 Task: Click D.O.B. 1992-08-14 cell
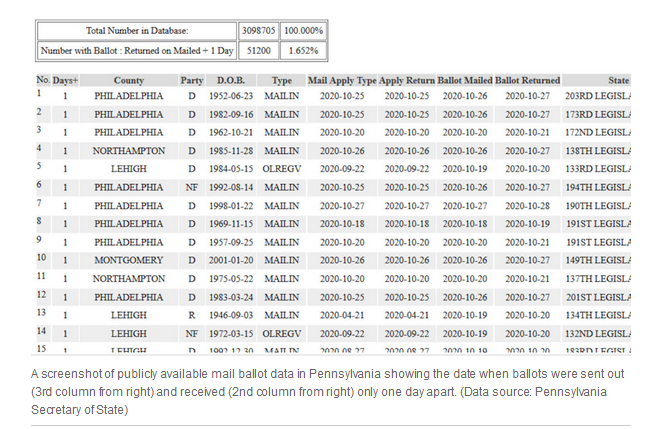[x=231, y=187]
